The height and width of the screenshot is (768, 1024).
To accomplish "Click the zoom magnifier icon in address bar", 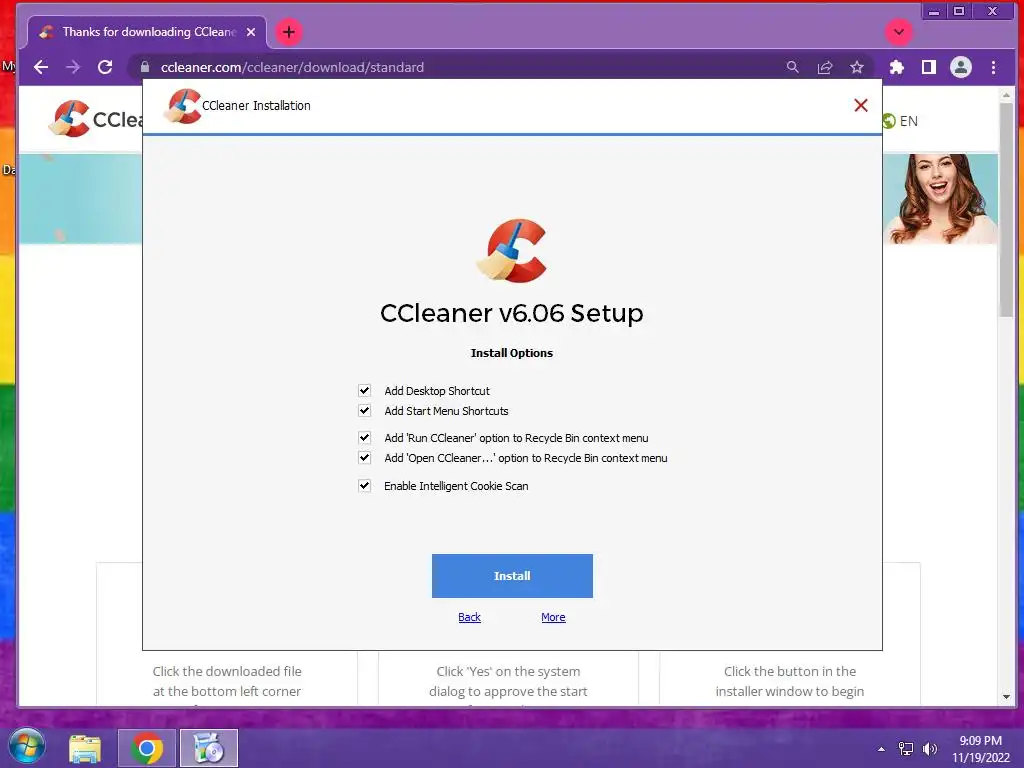I will click(792, 67).
